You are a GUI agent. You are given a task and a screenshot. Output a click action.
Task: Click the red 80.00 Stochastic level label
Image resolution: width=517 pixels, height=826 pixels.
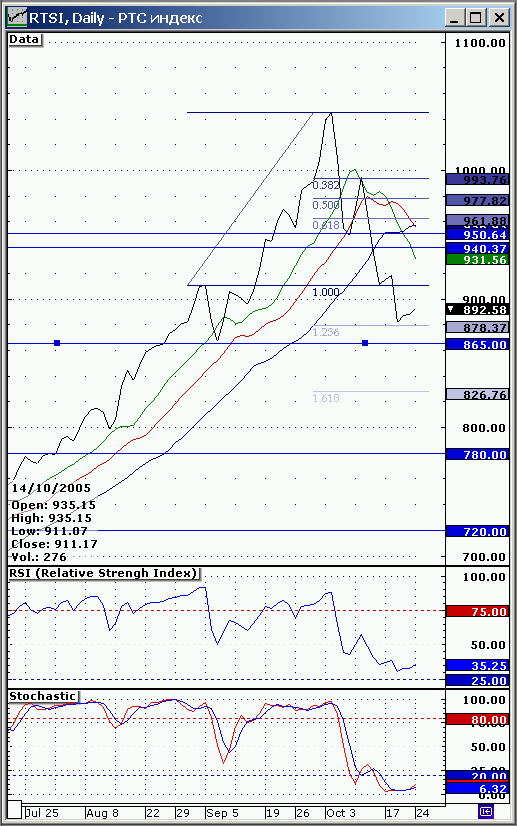477,720
